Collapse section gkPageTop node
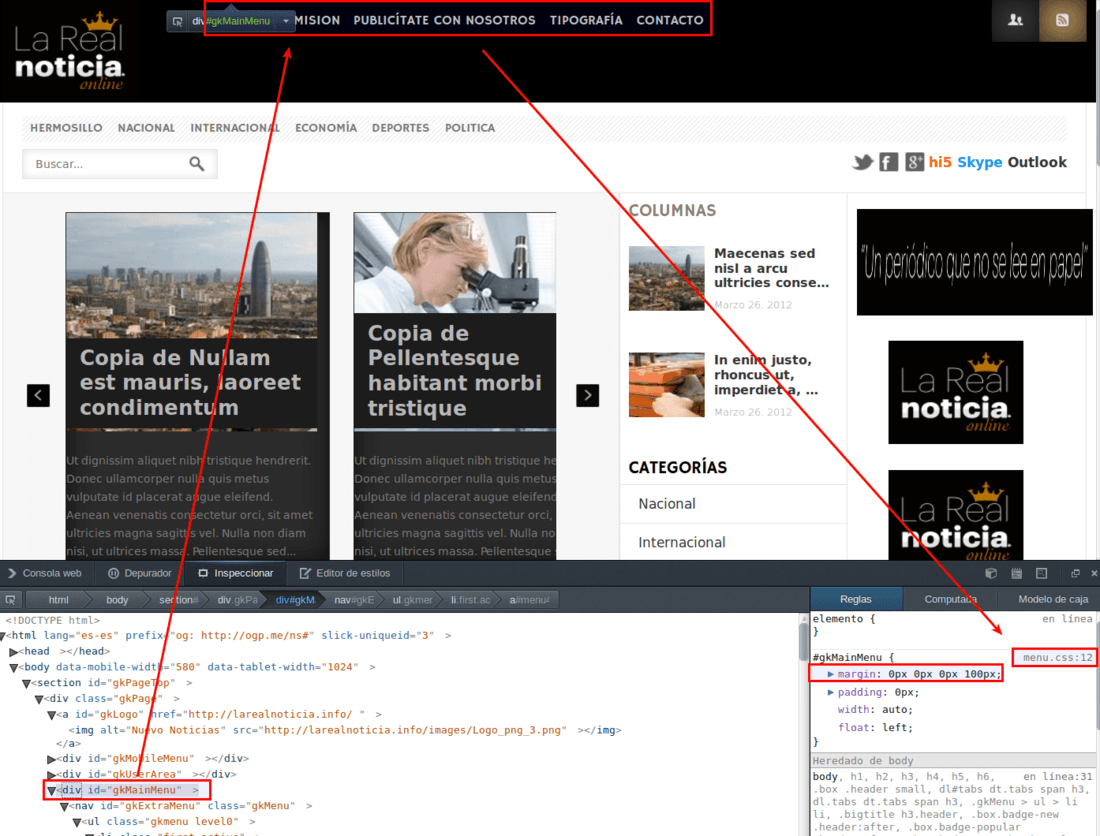This screenshot has height=836, width=1100. point(26,684)
